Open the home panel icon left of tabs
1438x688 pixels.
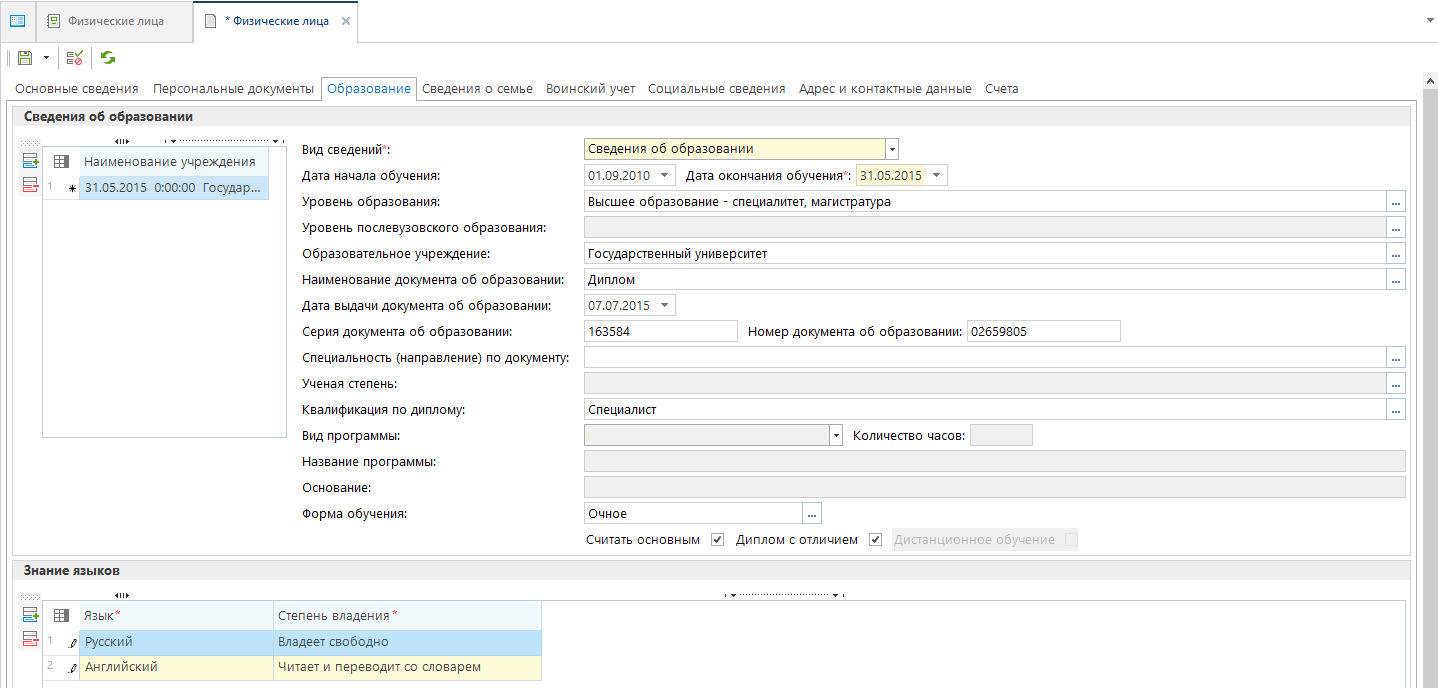click(x=17, y=21)
